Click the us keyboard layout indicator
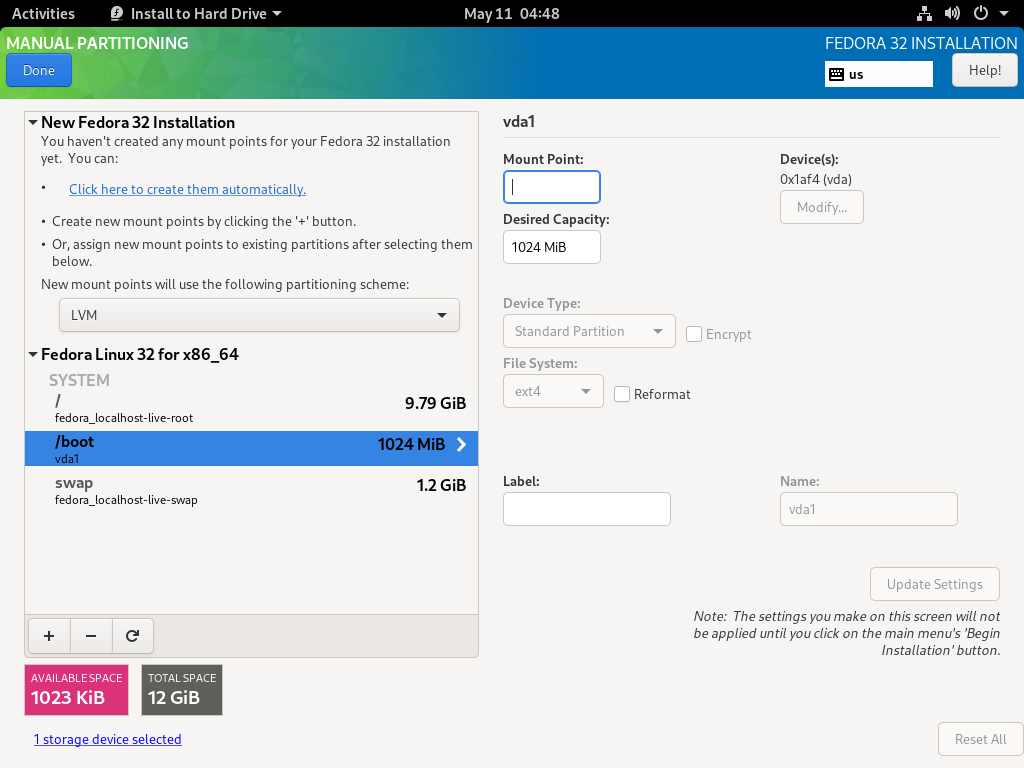The height and width of the screenshot is (768, 1024). coord(878,74)
